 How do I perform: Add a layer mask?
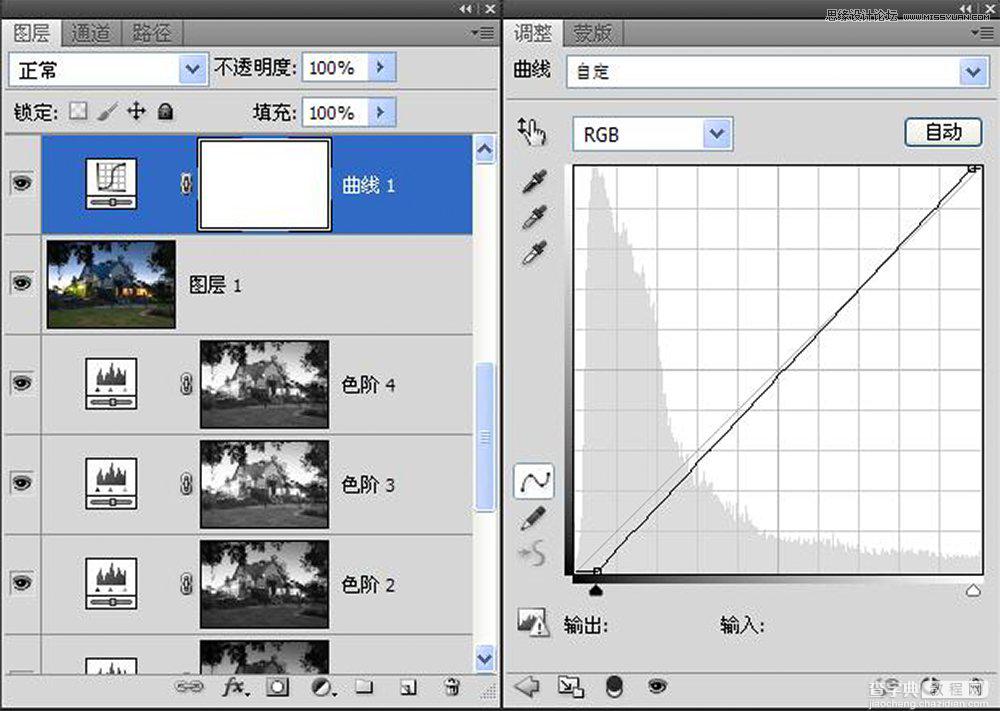coord(277,687)
